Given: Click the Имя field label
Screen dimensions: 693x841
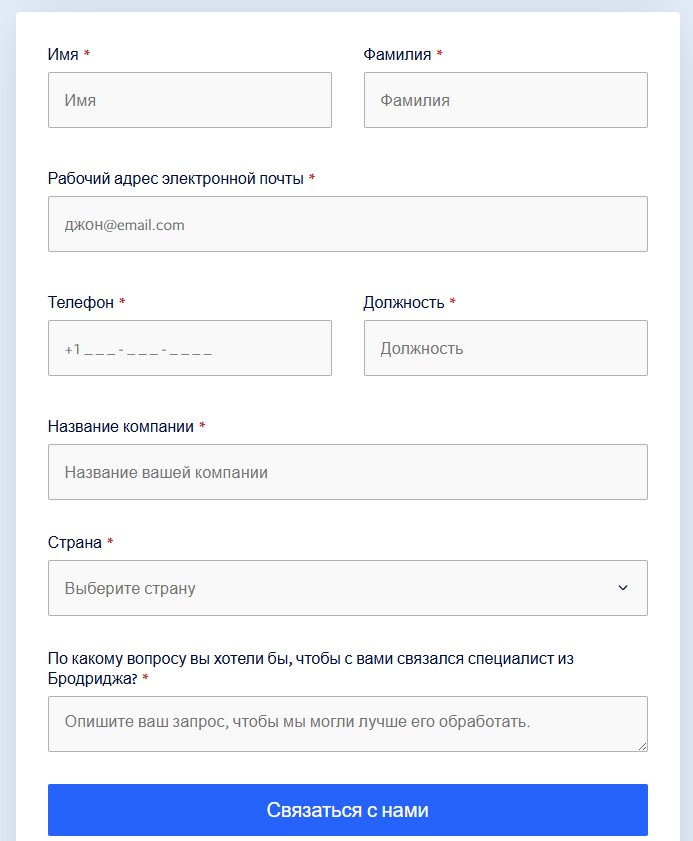Looking at the screenshot, I should pyautogui.click(x=63, y=54).
